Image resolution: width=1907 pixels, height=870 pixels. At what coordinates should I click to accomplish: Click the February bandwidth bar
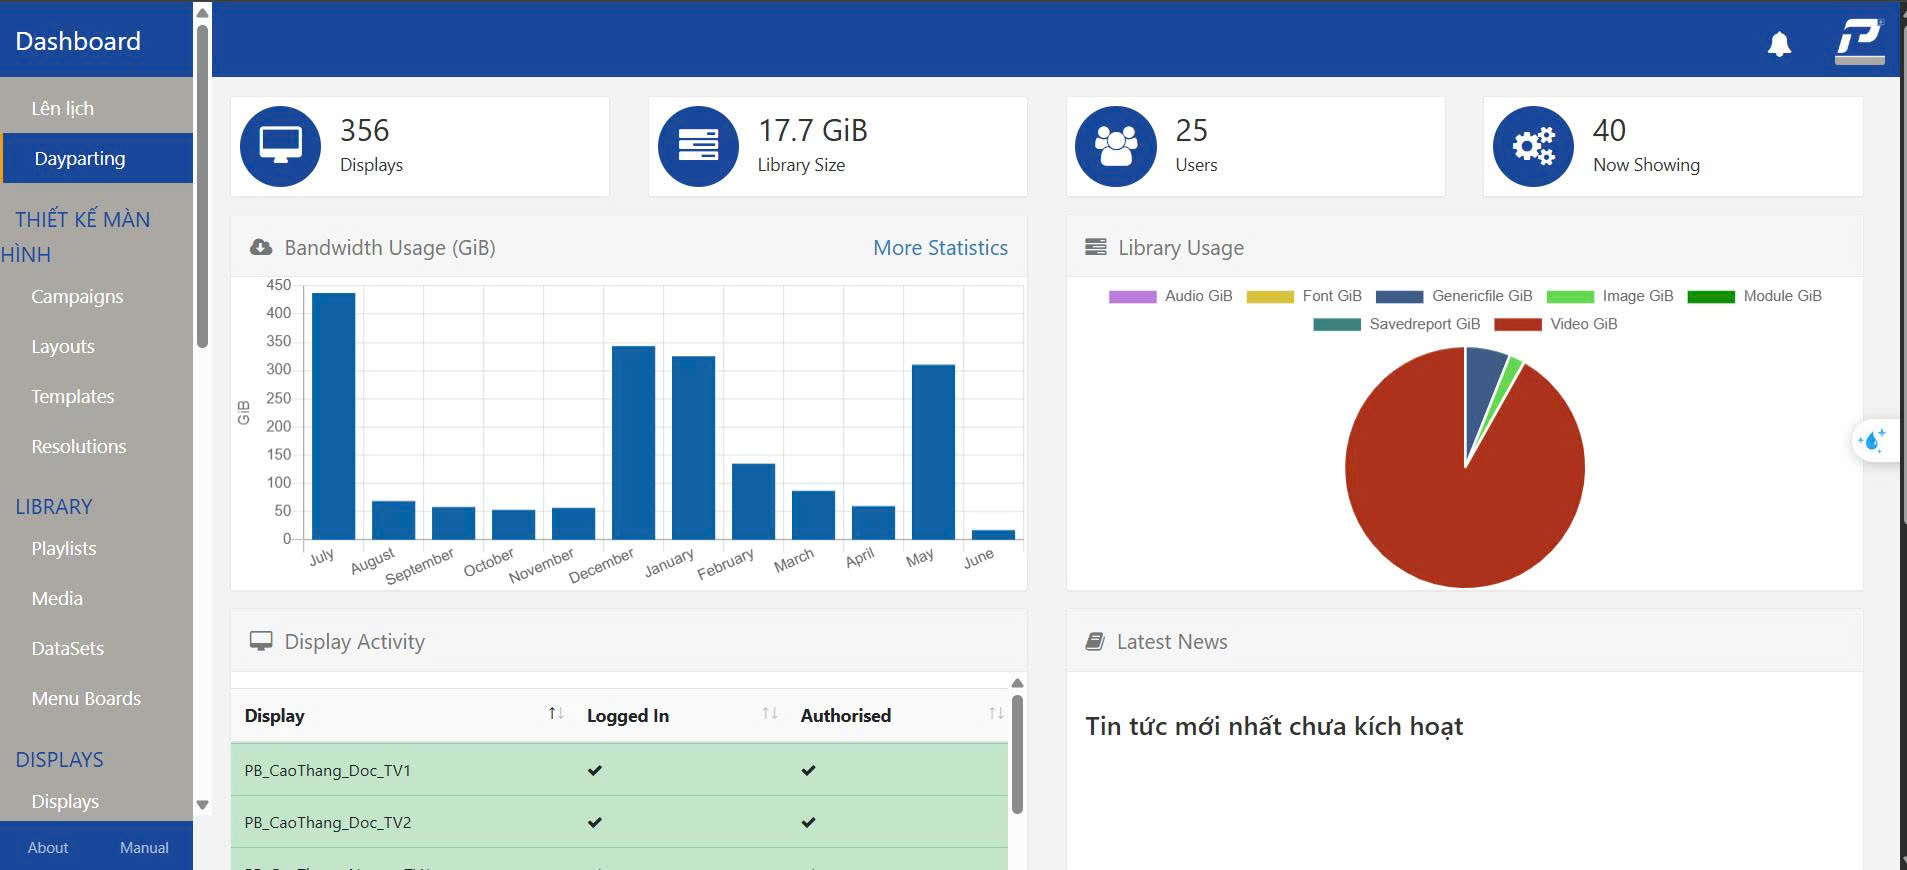tap(753, 502)
